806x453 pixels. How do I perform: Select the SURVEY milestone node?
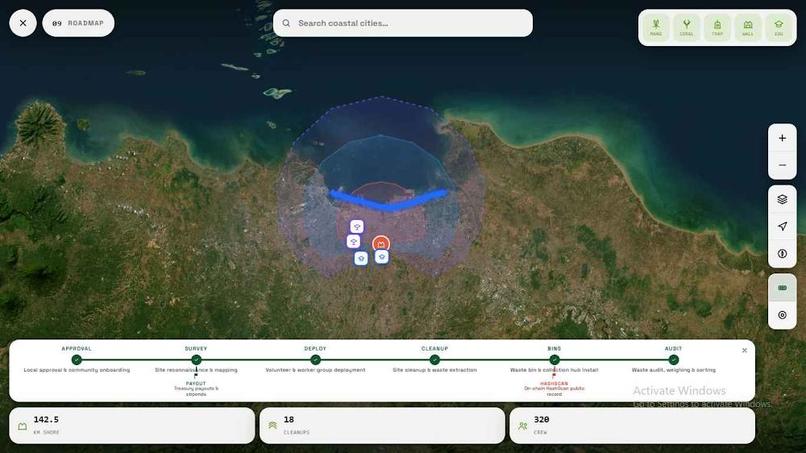click(x=196, y=359)
